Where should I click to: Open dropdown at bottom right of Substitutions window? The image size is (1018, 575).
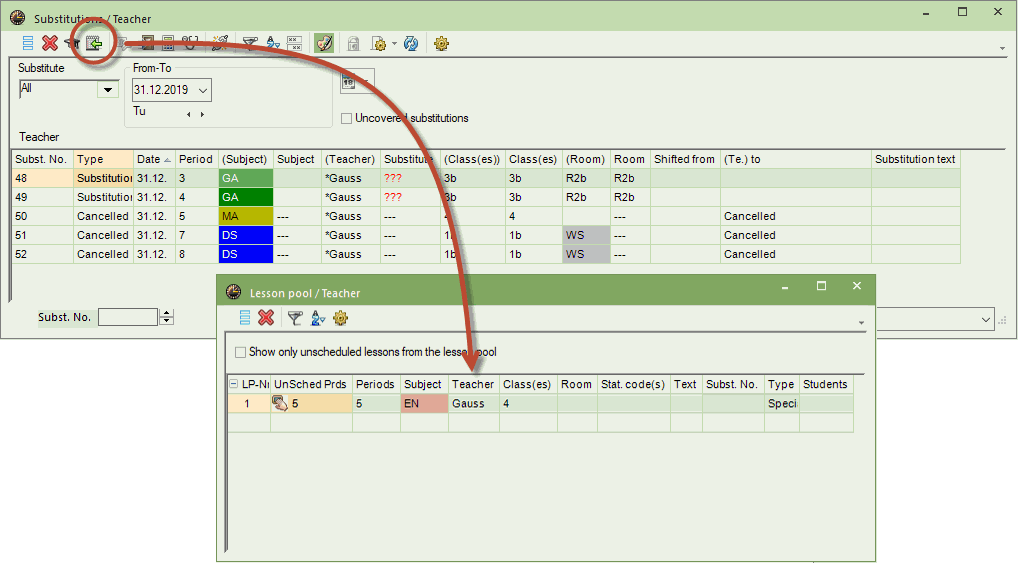(x=986, y=319)
